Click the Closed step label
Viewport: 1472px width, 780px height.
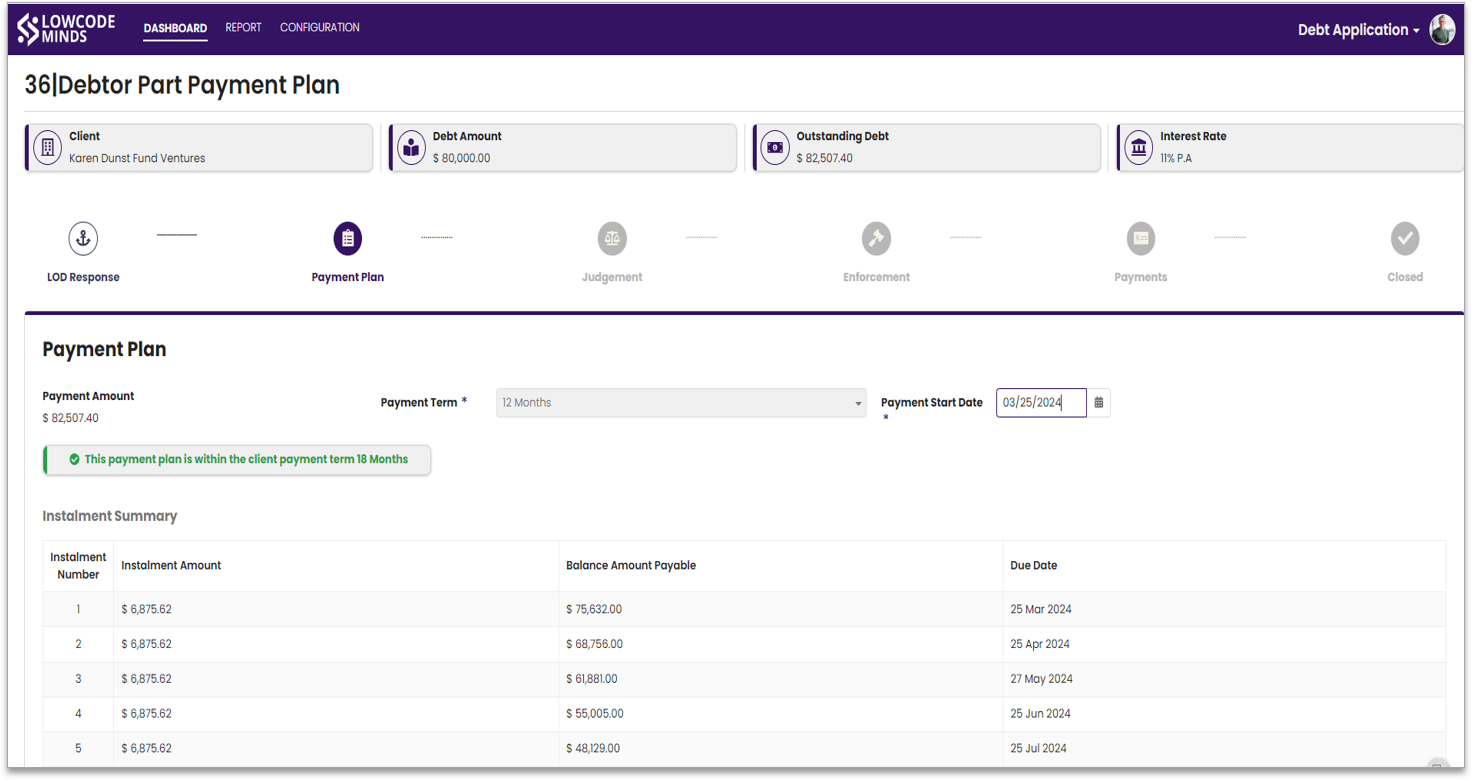1405,277
